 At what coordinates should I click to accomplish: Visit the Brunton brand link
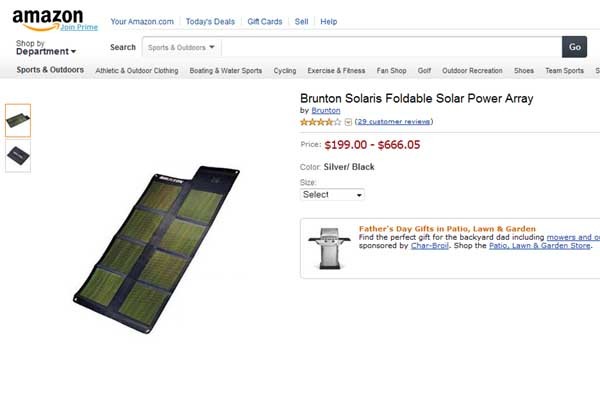point(326,110)
